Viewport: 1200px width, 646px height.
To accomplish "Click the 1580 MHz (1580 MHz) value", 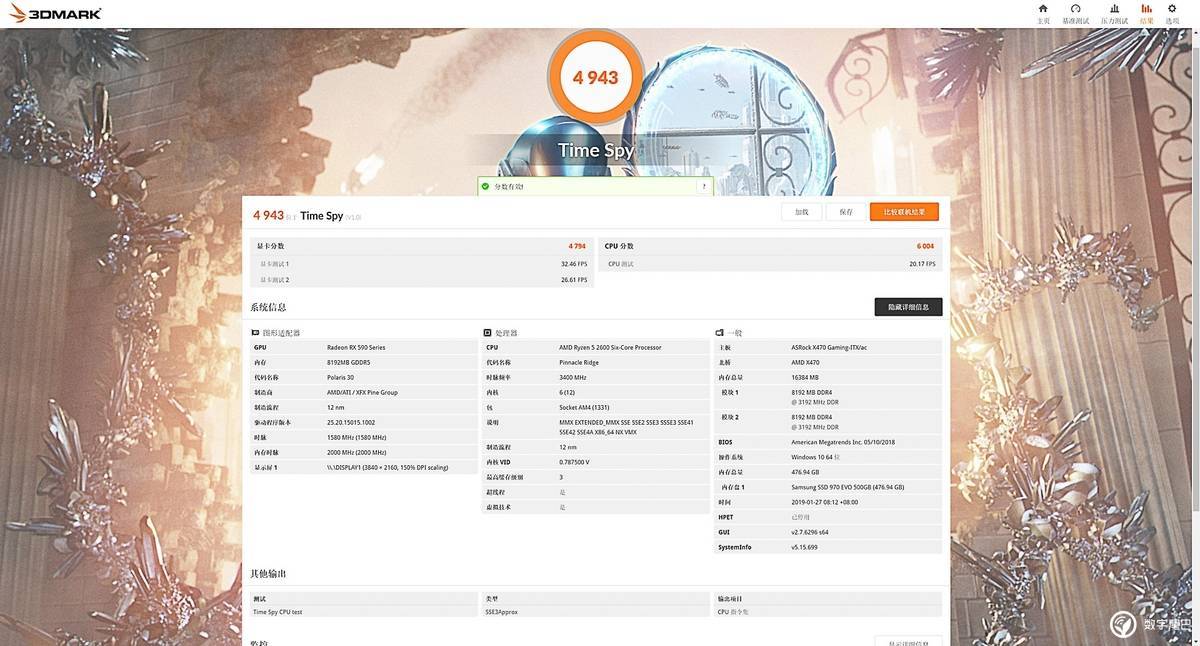I will (357, 437).
